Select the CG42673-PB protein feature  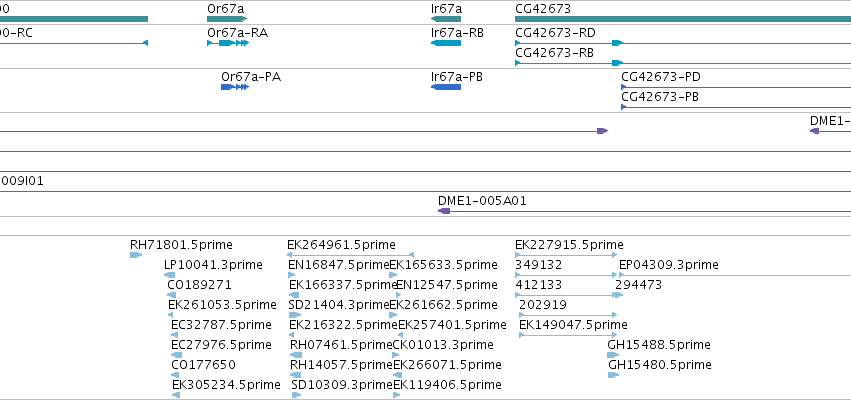(736, 107)
